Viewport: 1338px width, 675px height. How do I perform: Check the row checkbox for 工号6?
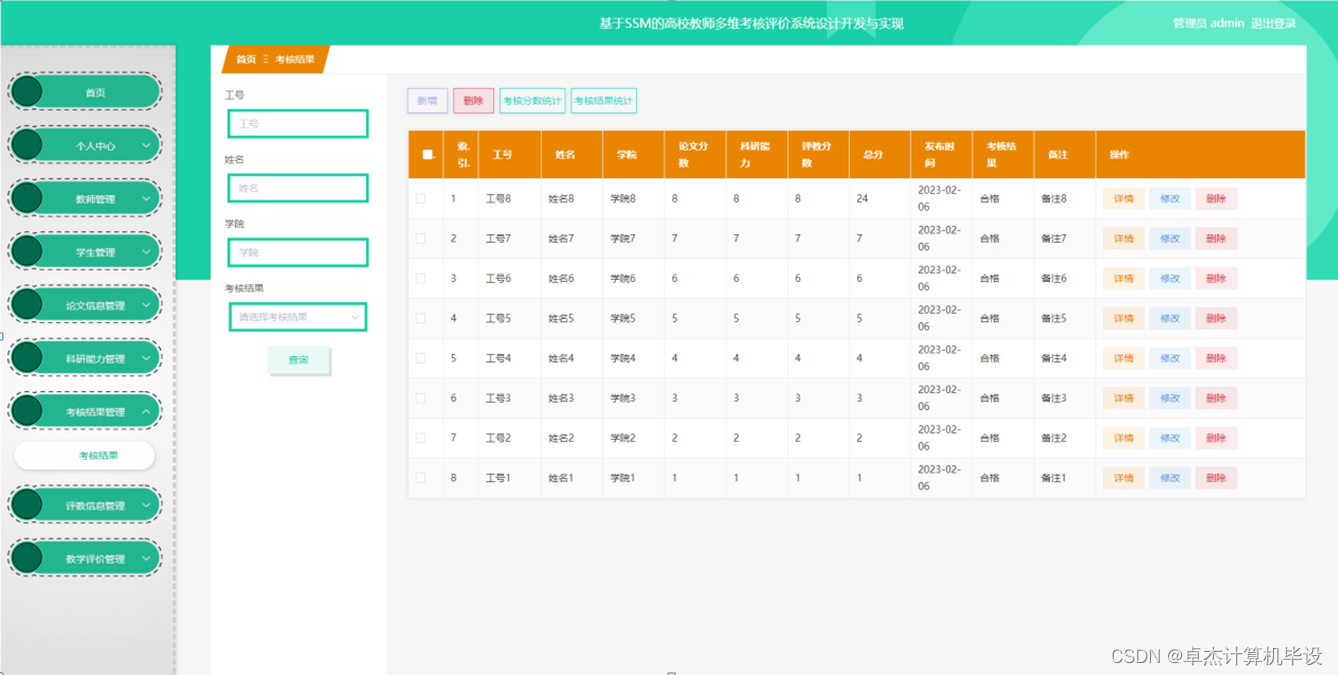pos(421,278)
